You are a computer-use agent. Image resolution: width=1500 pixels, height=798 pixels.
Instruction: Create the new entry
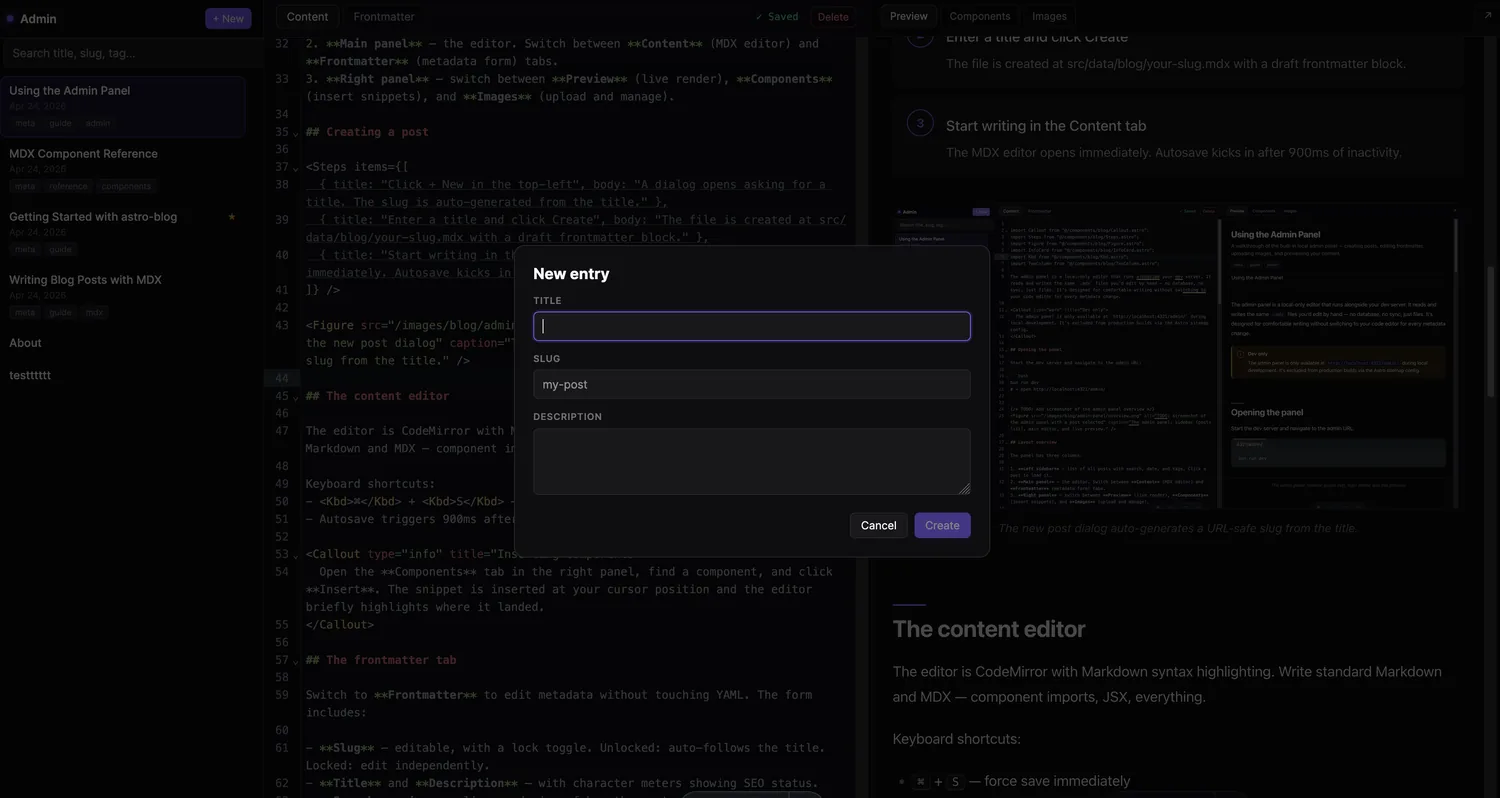pyautogui.click(x=941, y=525)
